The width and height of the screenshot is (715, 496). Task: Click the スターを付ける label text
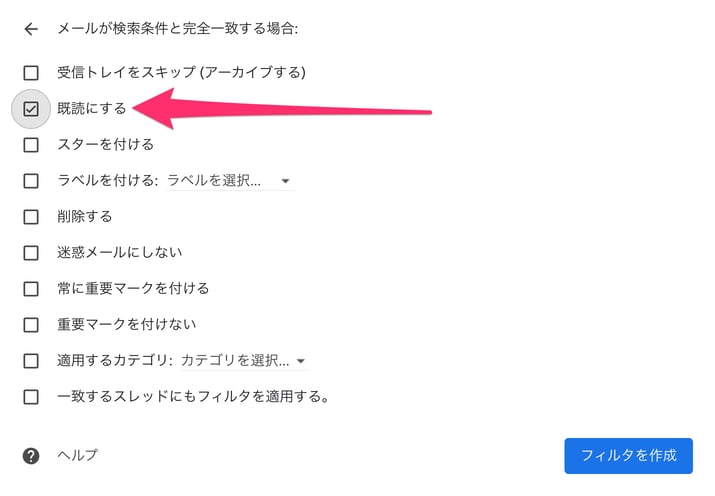(x=105, y=145)
